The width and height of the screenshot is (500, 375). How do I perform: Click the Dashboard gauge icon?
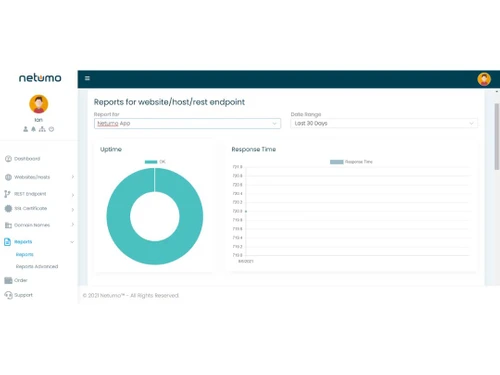pos(8,159)
